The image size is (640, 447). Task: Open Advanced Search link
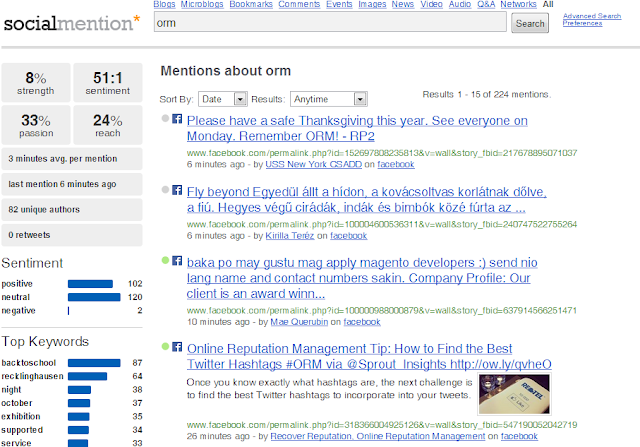592,16
